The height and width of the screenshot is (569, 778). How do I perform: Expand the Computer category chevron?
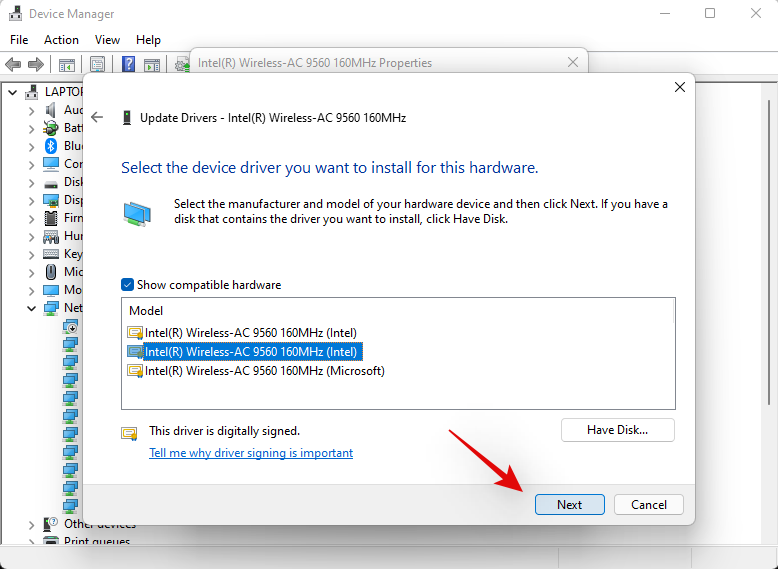click(31, 164)
